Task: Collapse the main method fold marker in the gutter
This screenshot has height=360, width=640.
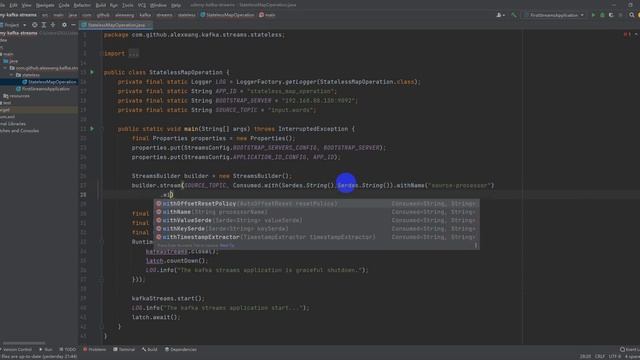Action: pos(101,129)
